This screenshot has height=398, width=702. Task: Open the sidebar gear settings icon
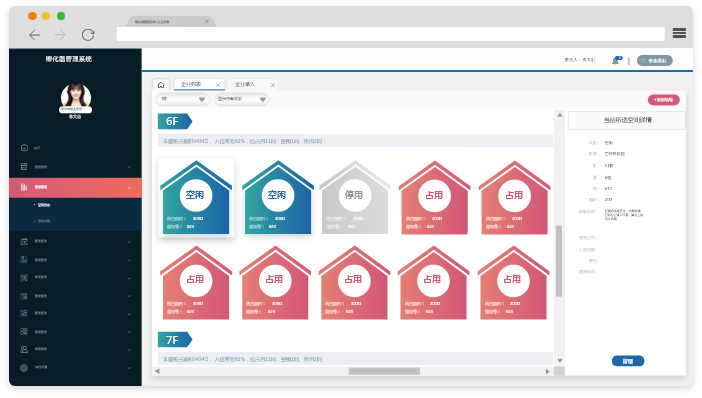tap(24, 368)
